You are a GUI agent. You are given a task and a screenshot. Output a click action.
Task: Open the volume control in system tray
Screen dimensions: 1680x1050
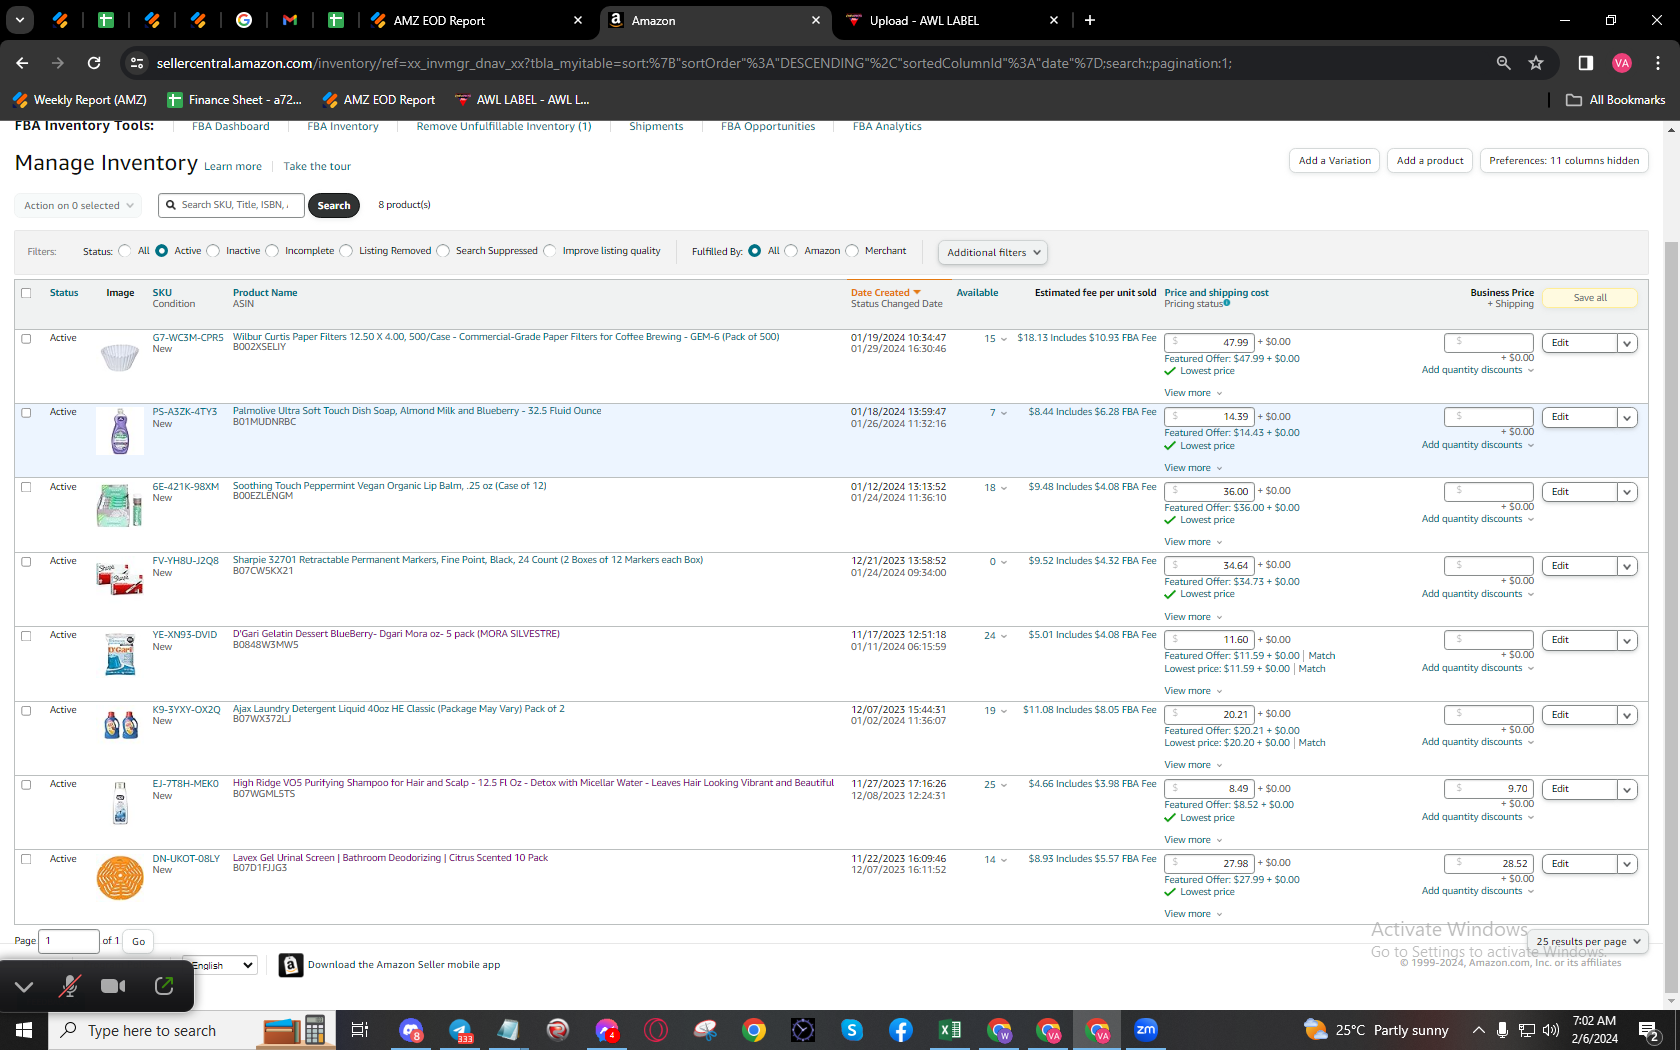click(x=1551, y=1030)
